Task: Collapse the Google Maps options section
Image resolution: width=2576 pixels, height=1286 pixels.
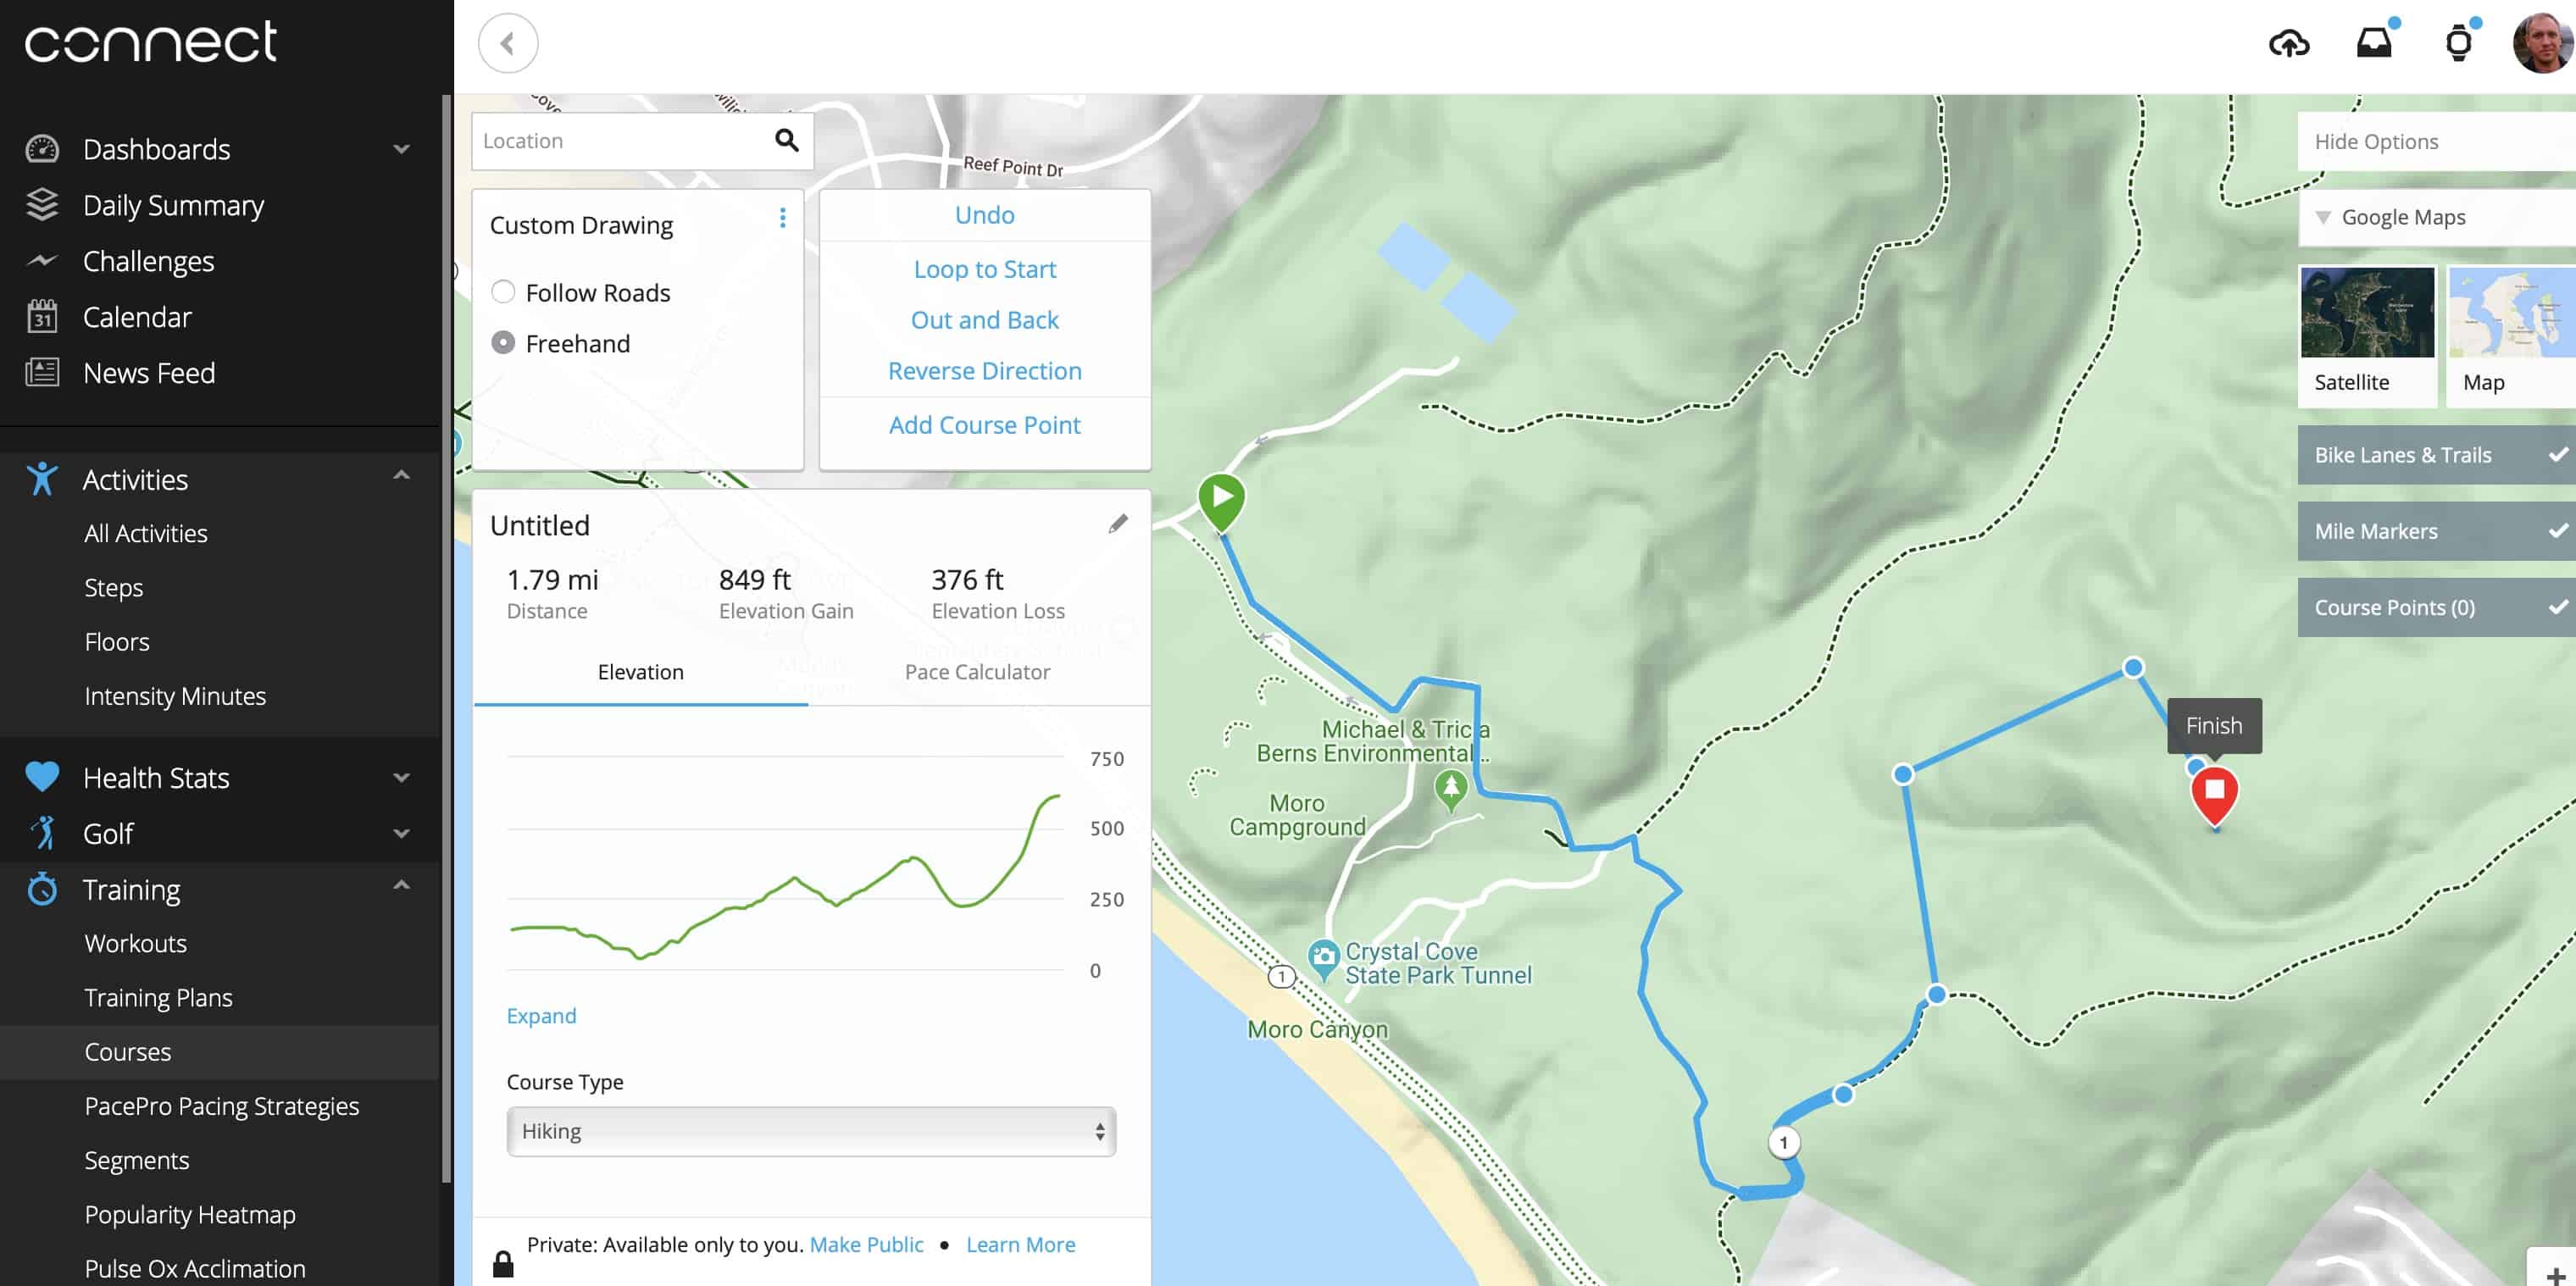Action: (2323, 218)
